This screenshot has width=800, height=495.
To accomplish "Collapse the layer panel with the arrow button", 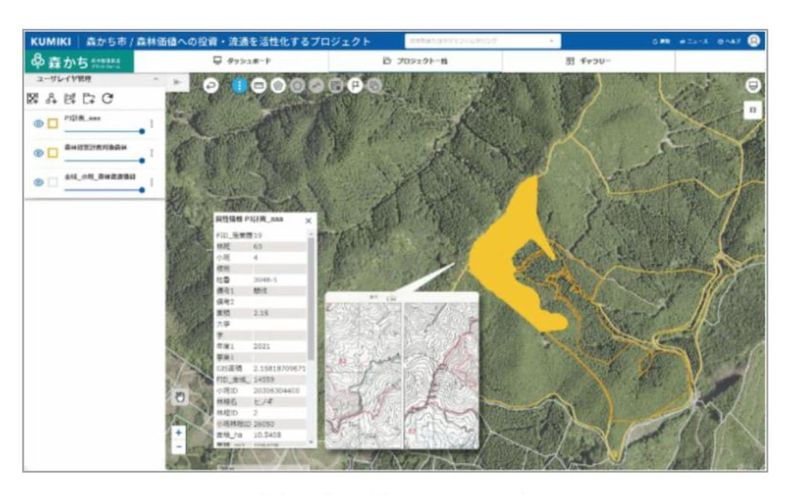I will [177, 82].
